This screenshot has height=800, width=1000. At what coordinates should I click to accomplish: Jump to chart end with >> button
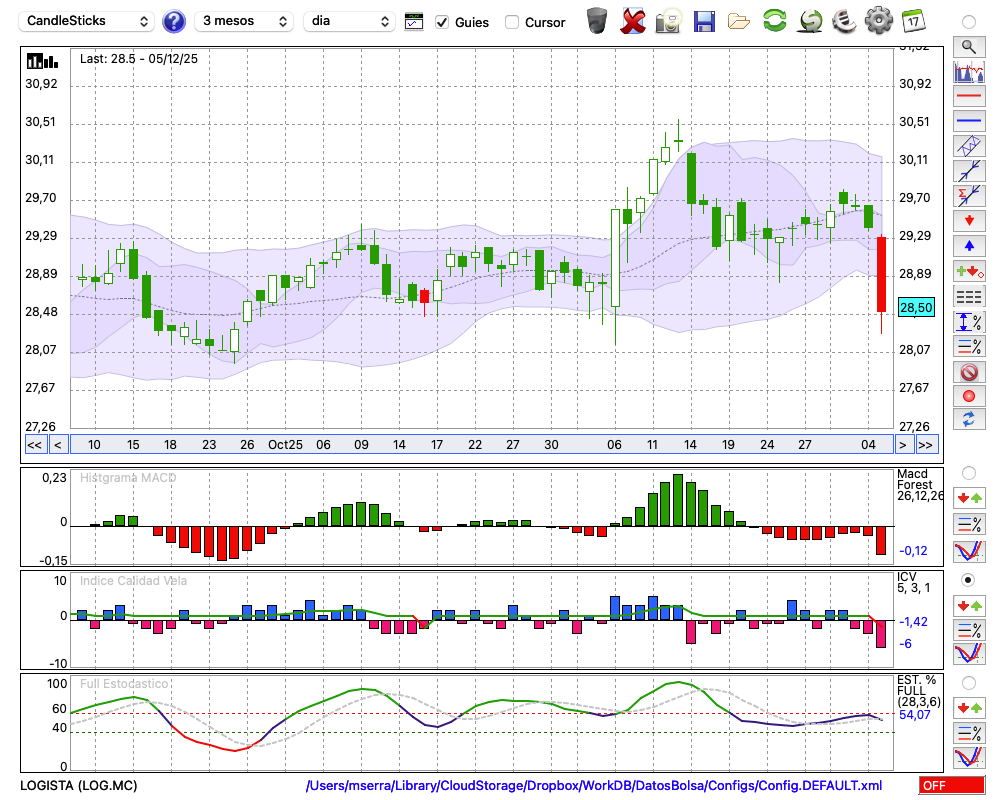(926, 445)
